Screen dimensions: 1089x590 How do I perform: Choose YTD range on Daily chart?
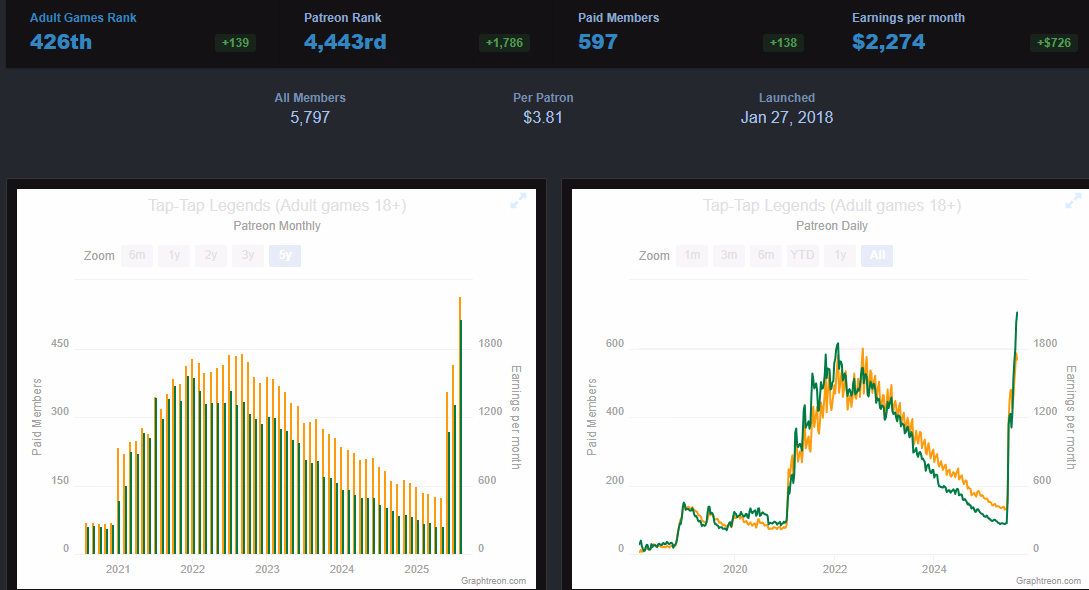pos(802,256)
